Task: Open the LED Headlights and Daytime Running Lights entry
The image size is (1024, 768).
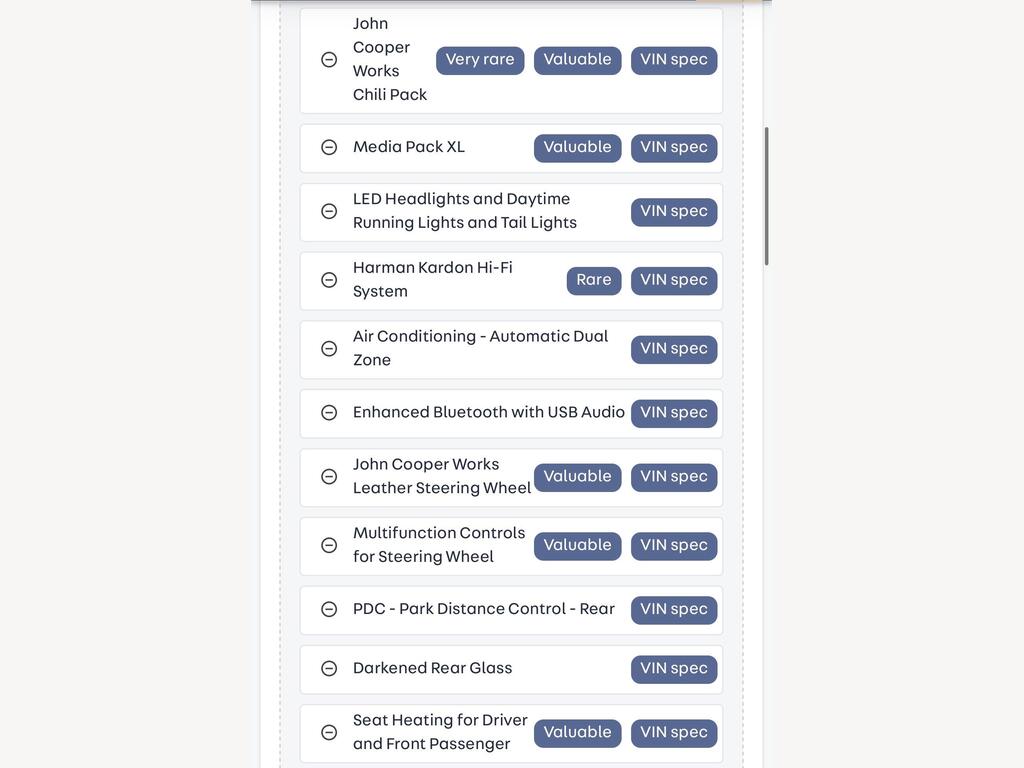Action: (511, 212)
